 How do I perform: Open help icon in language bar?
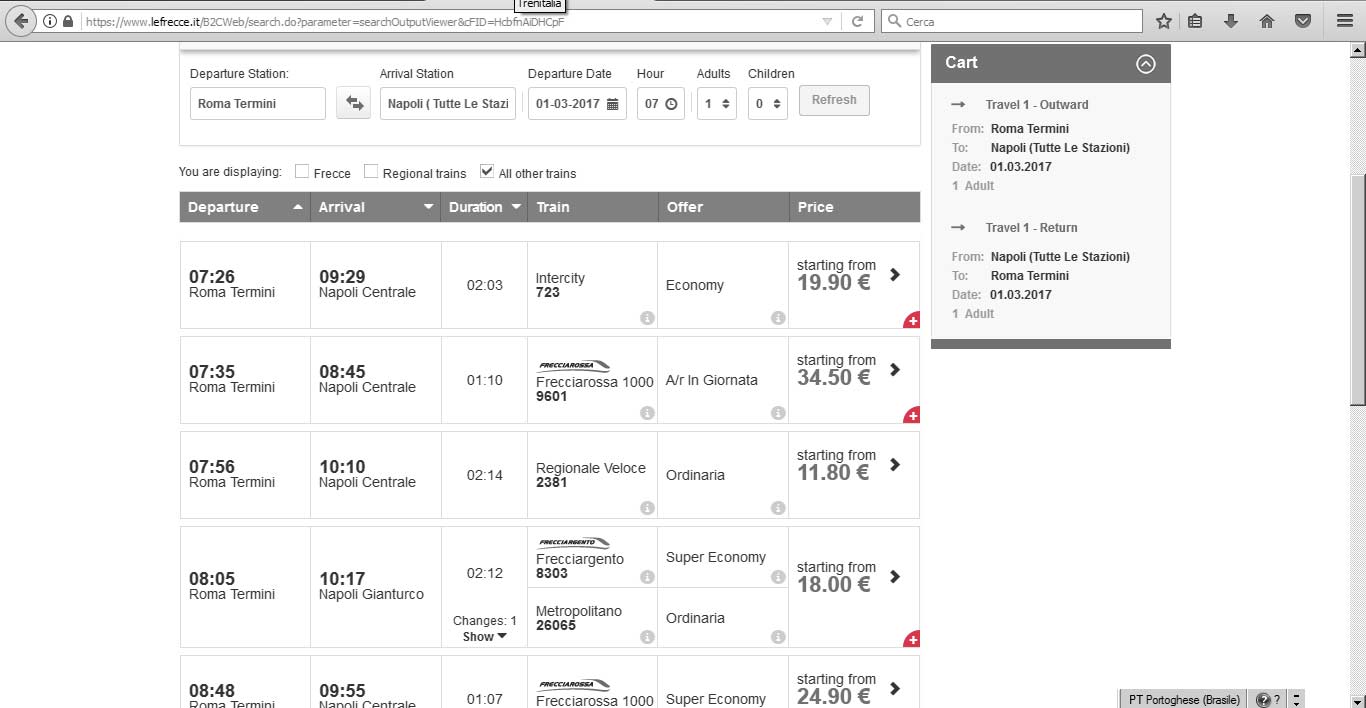click(1263, 699)
